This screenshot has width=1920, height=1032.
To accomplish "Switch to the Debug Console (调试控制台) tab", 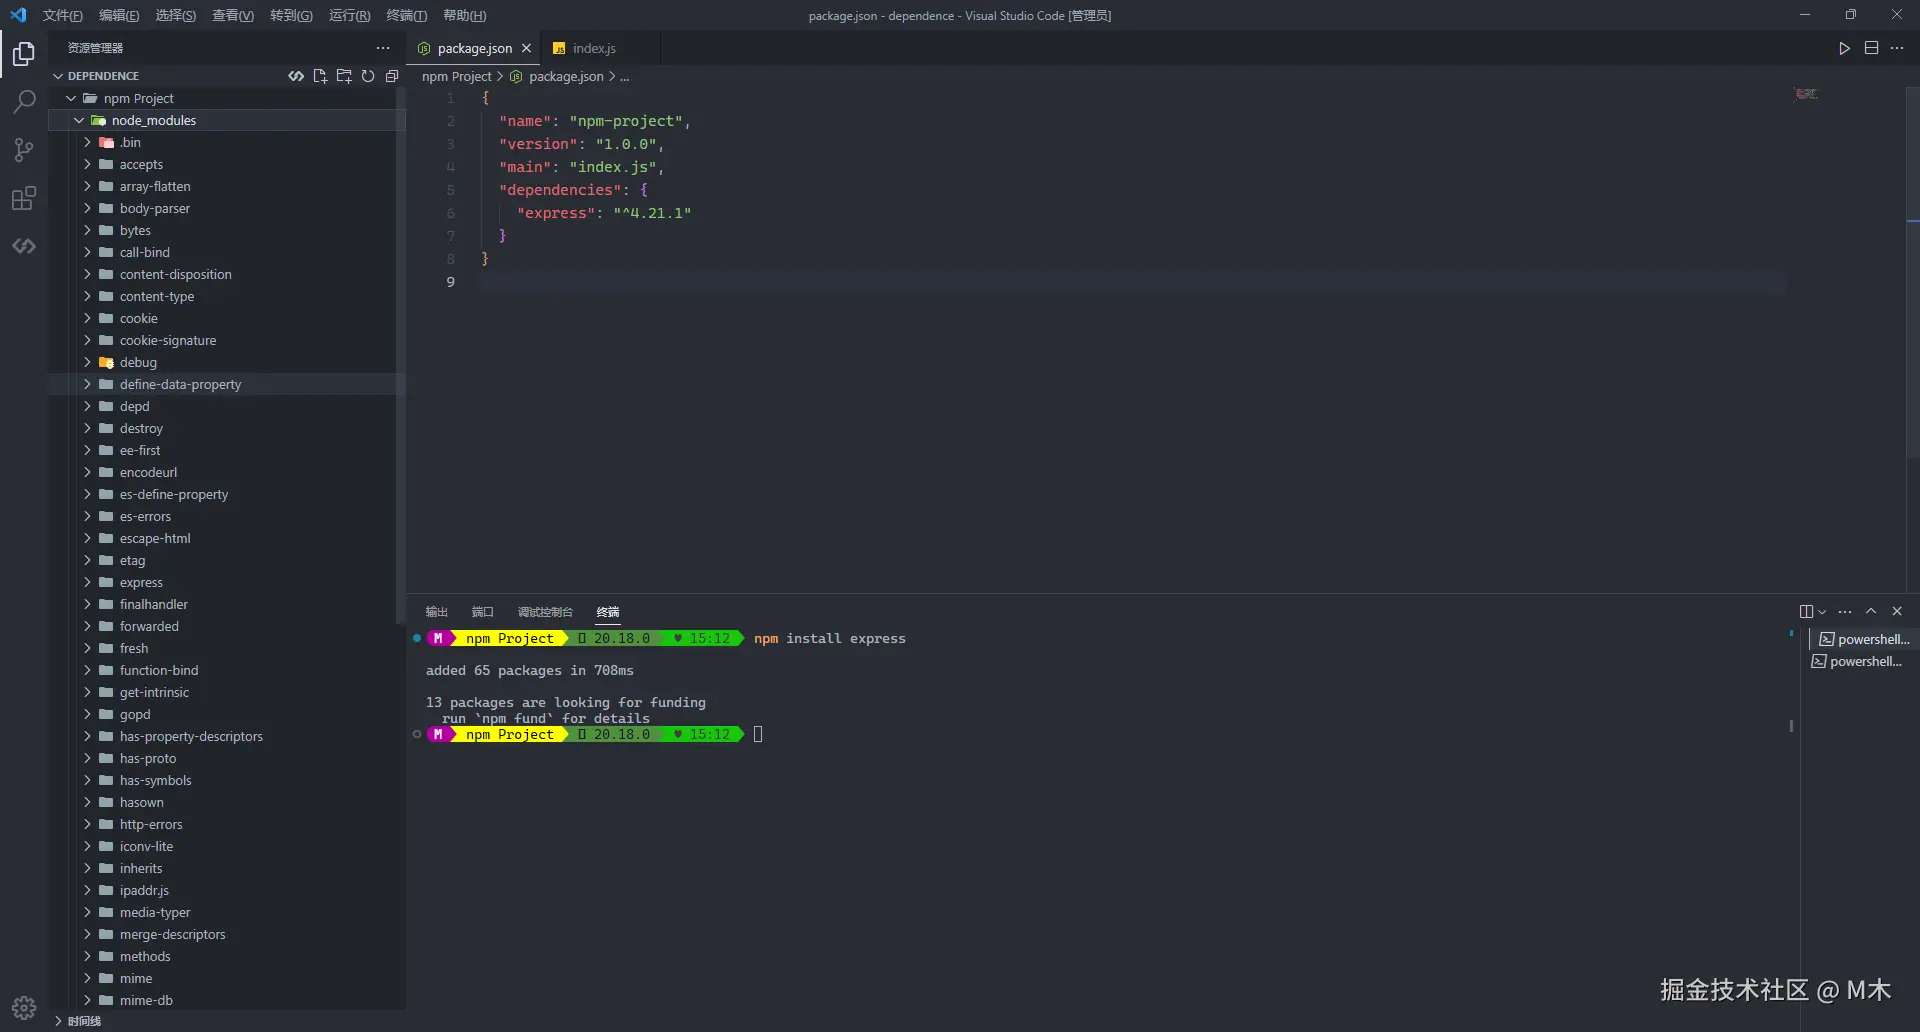I will pos(545,612).
